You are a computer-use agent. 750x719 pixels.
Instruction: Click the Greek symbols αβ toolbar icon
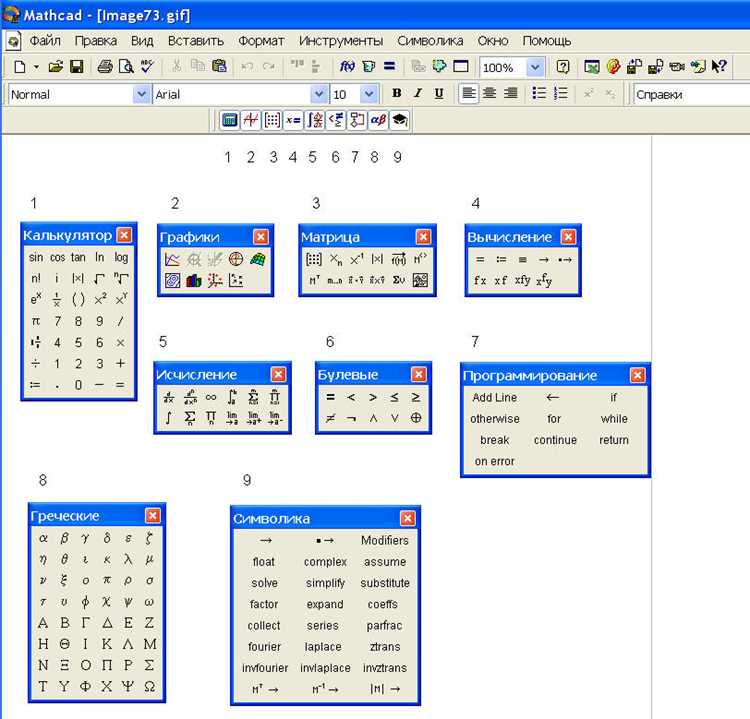tap(378, 120)
